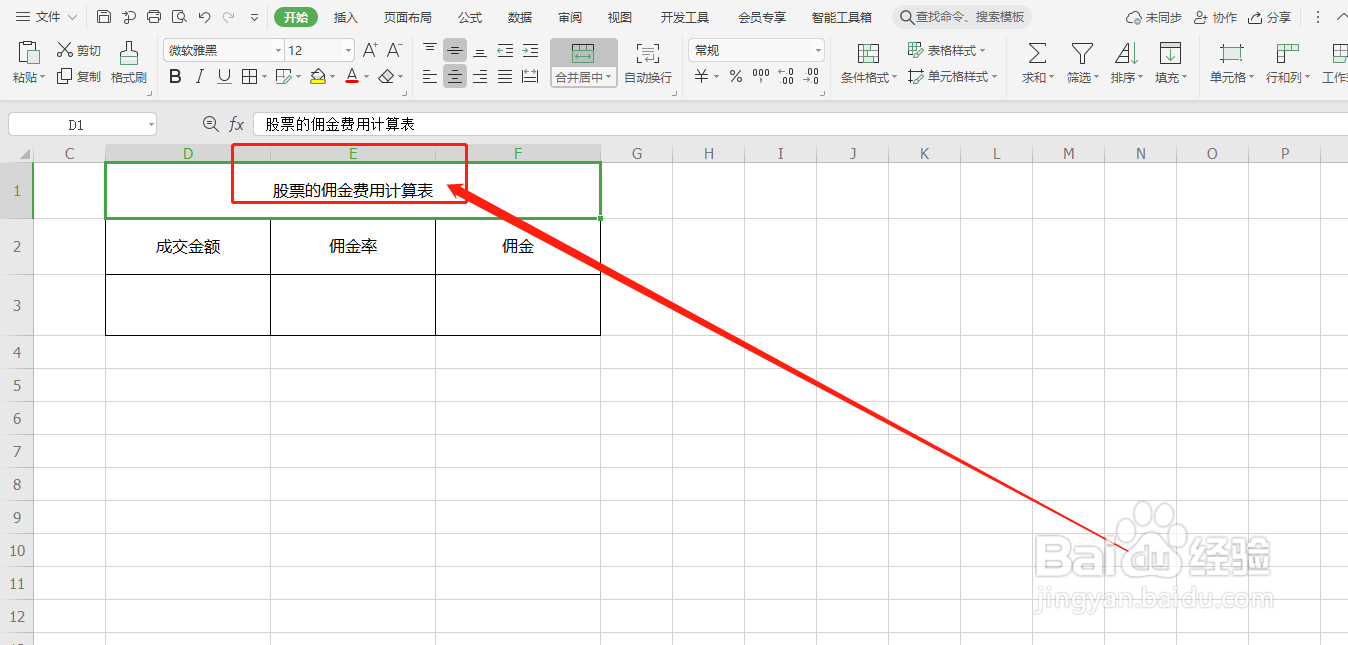1348x645 pixels.
Task: Click the decrease indent icon
Action: pyautogui.click(x=505, y=50)
